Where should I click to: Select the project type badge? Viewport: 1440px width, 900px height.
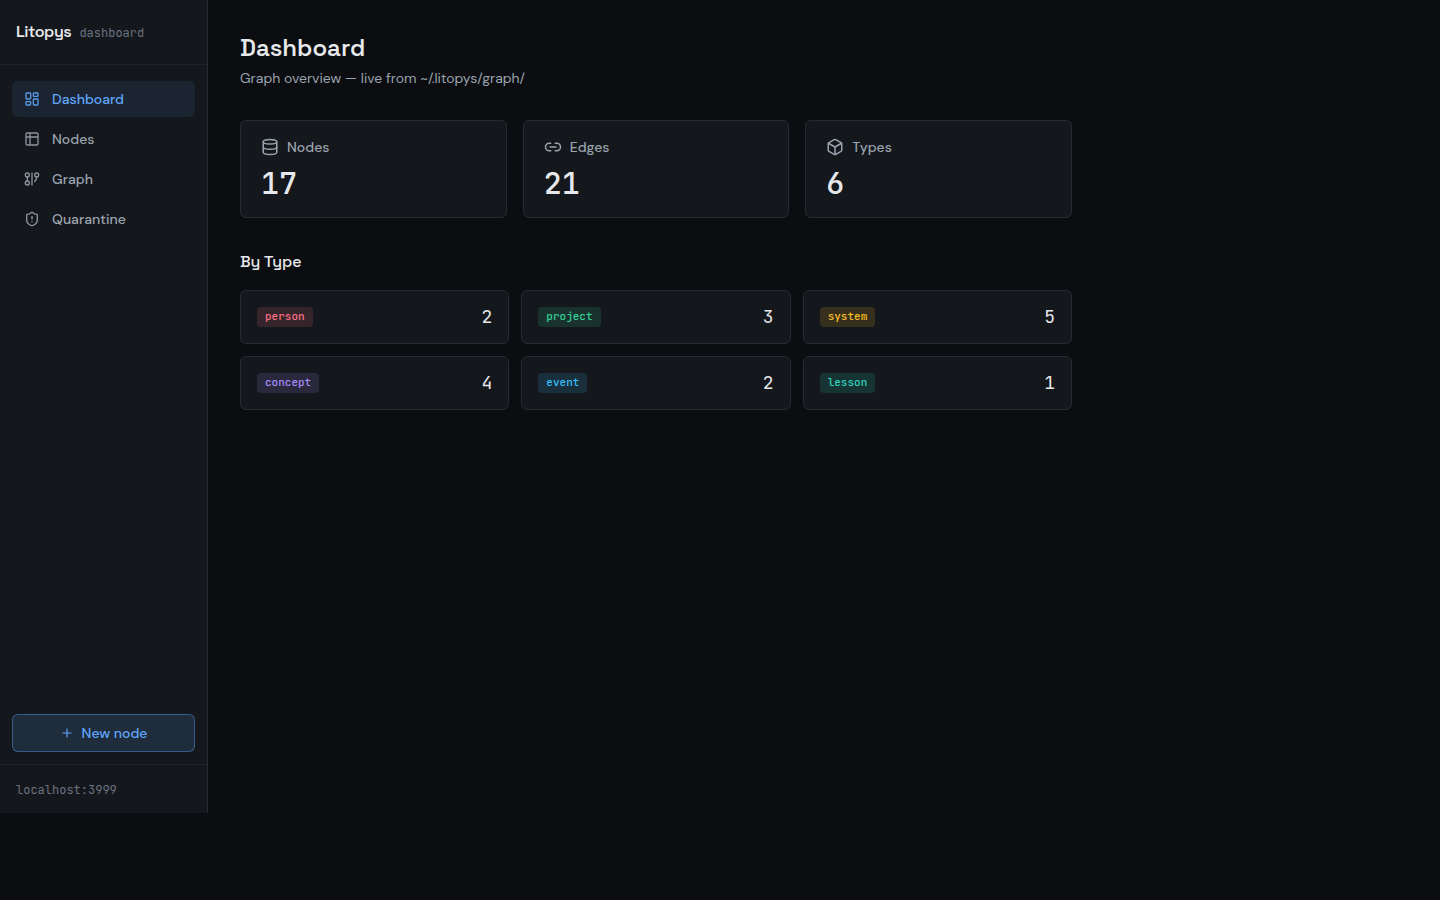(x=568, y=316)
